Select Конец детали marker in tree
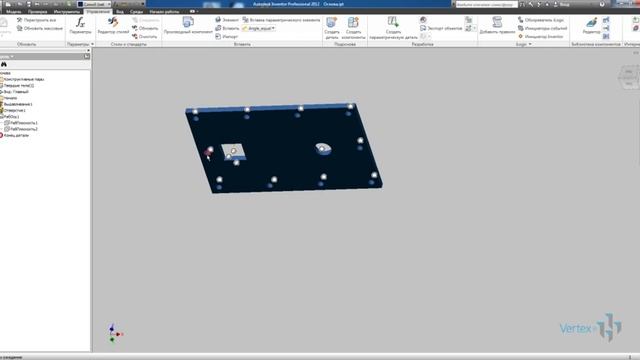Screen dimensions: 640x360 coord(16,135)
